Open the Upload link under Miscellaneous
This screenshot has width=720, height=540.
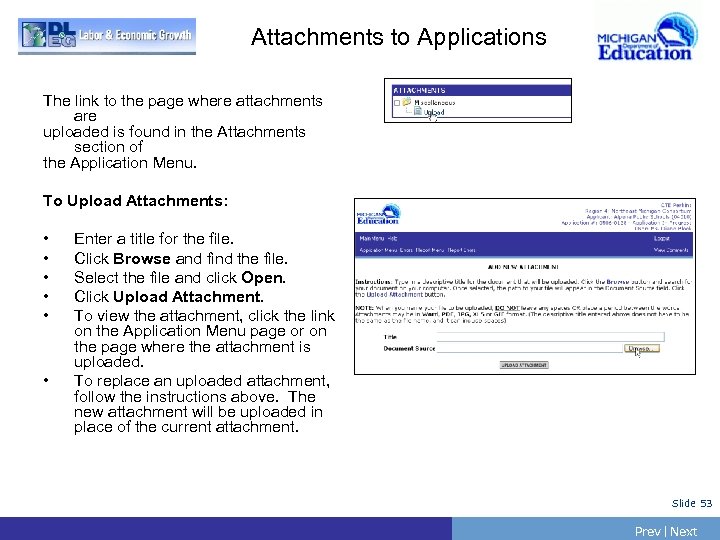pos(434,112)
